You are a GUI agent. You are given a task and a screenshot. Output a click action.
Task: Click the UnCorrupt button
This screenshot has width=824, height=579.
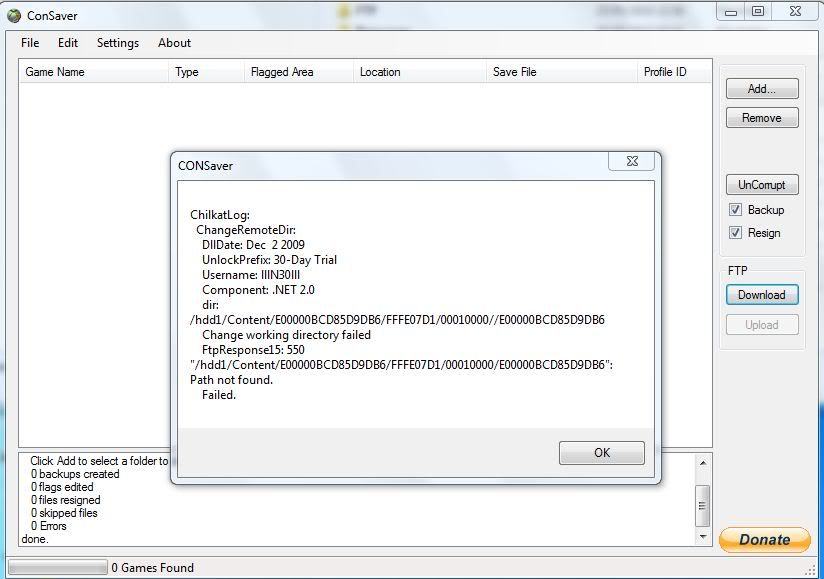[x=762, y=184]
